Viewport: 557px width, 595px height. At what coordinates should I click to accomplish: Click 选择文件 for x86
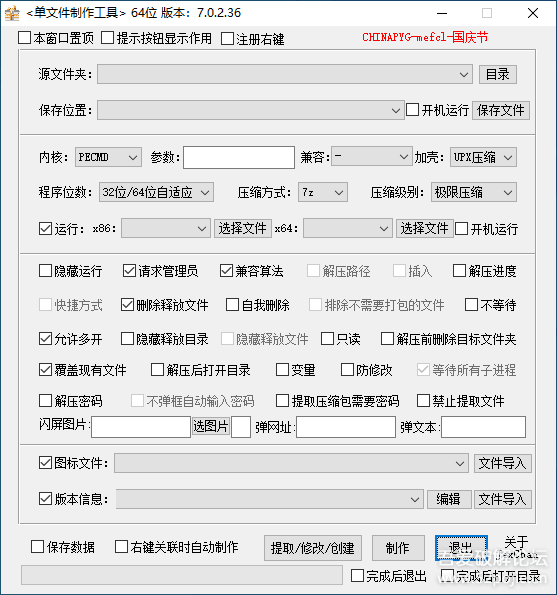[242, 228]
